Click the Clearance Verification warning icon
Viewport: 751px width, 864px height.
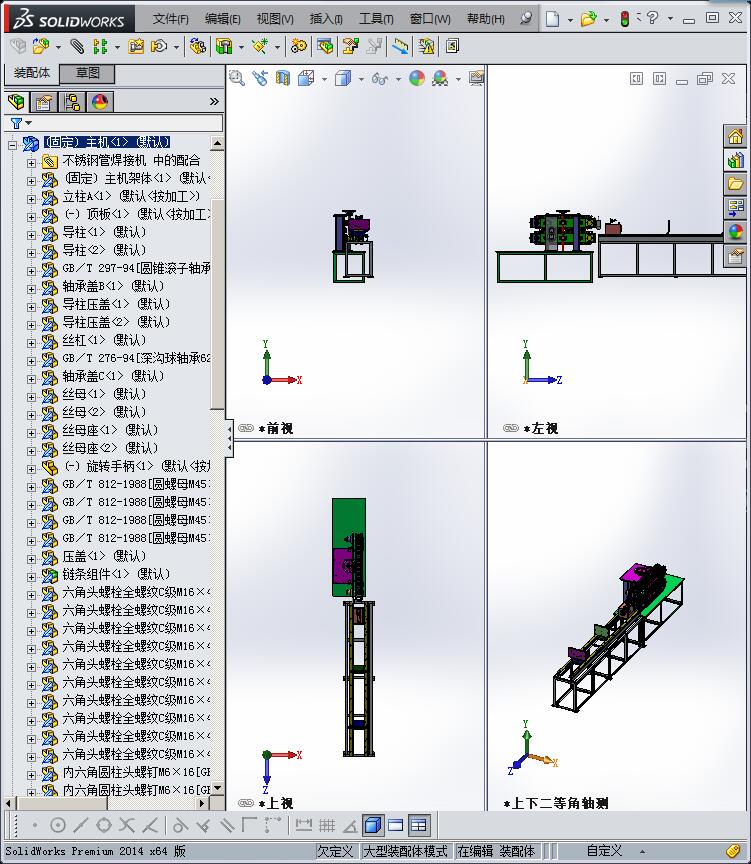(x=426, y=46)
